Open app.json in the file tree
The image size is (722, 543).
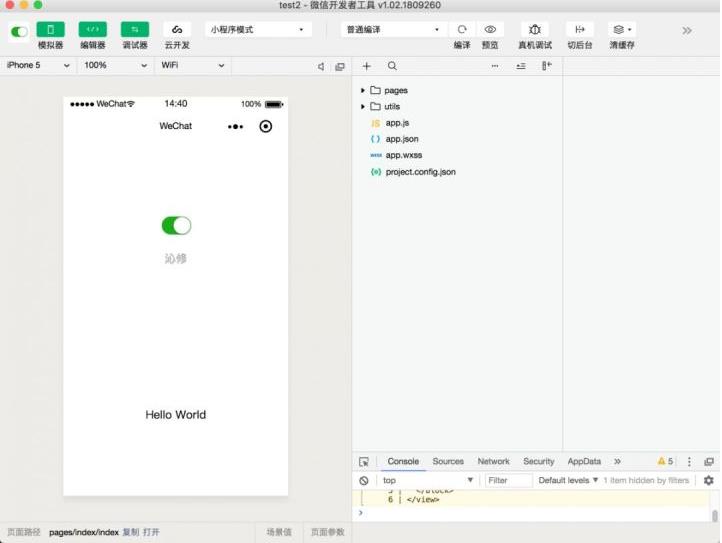click(x=401, y=139)
